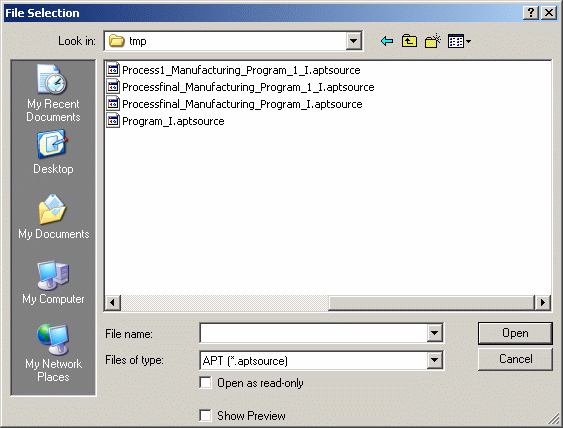The height and width of the screenshot is (428, 563).
Task: Go up one folder level
Action: pos(409,41)
